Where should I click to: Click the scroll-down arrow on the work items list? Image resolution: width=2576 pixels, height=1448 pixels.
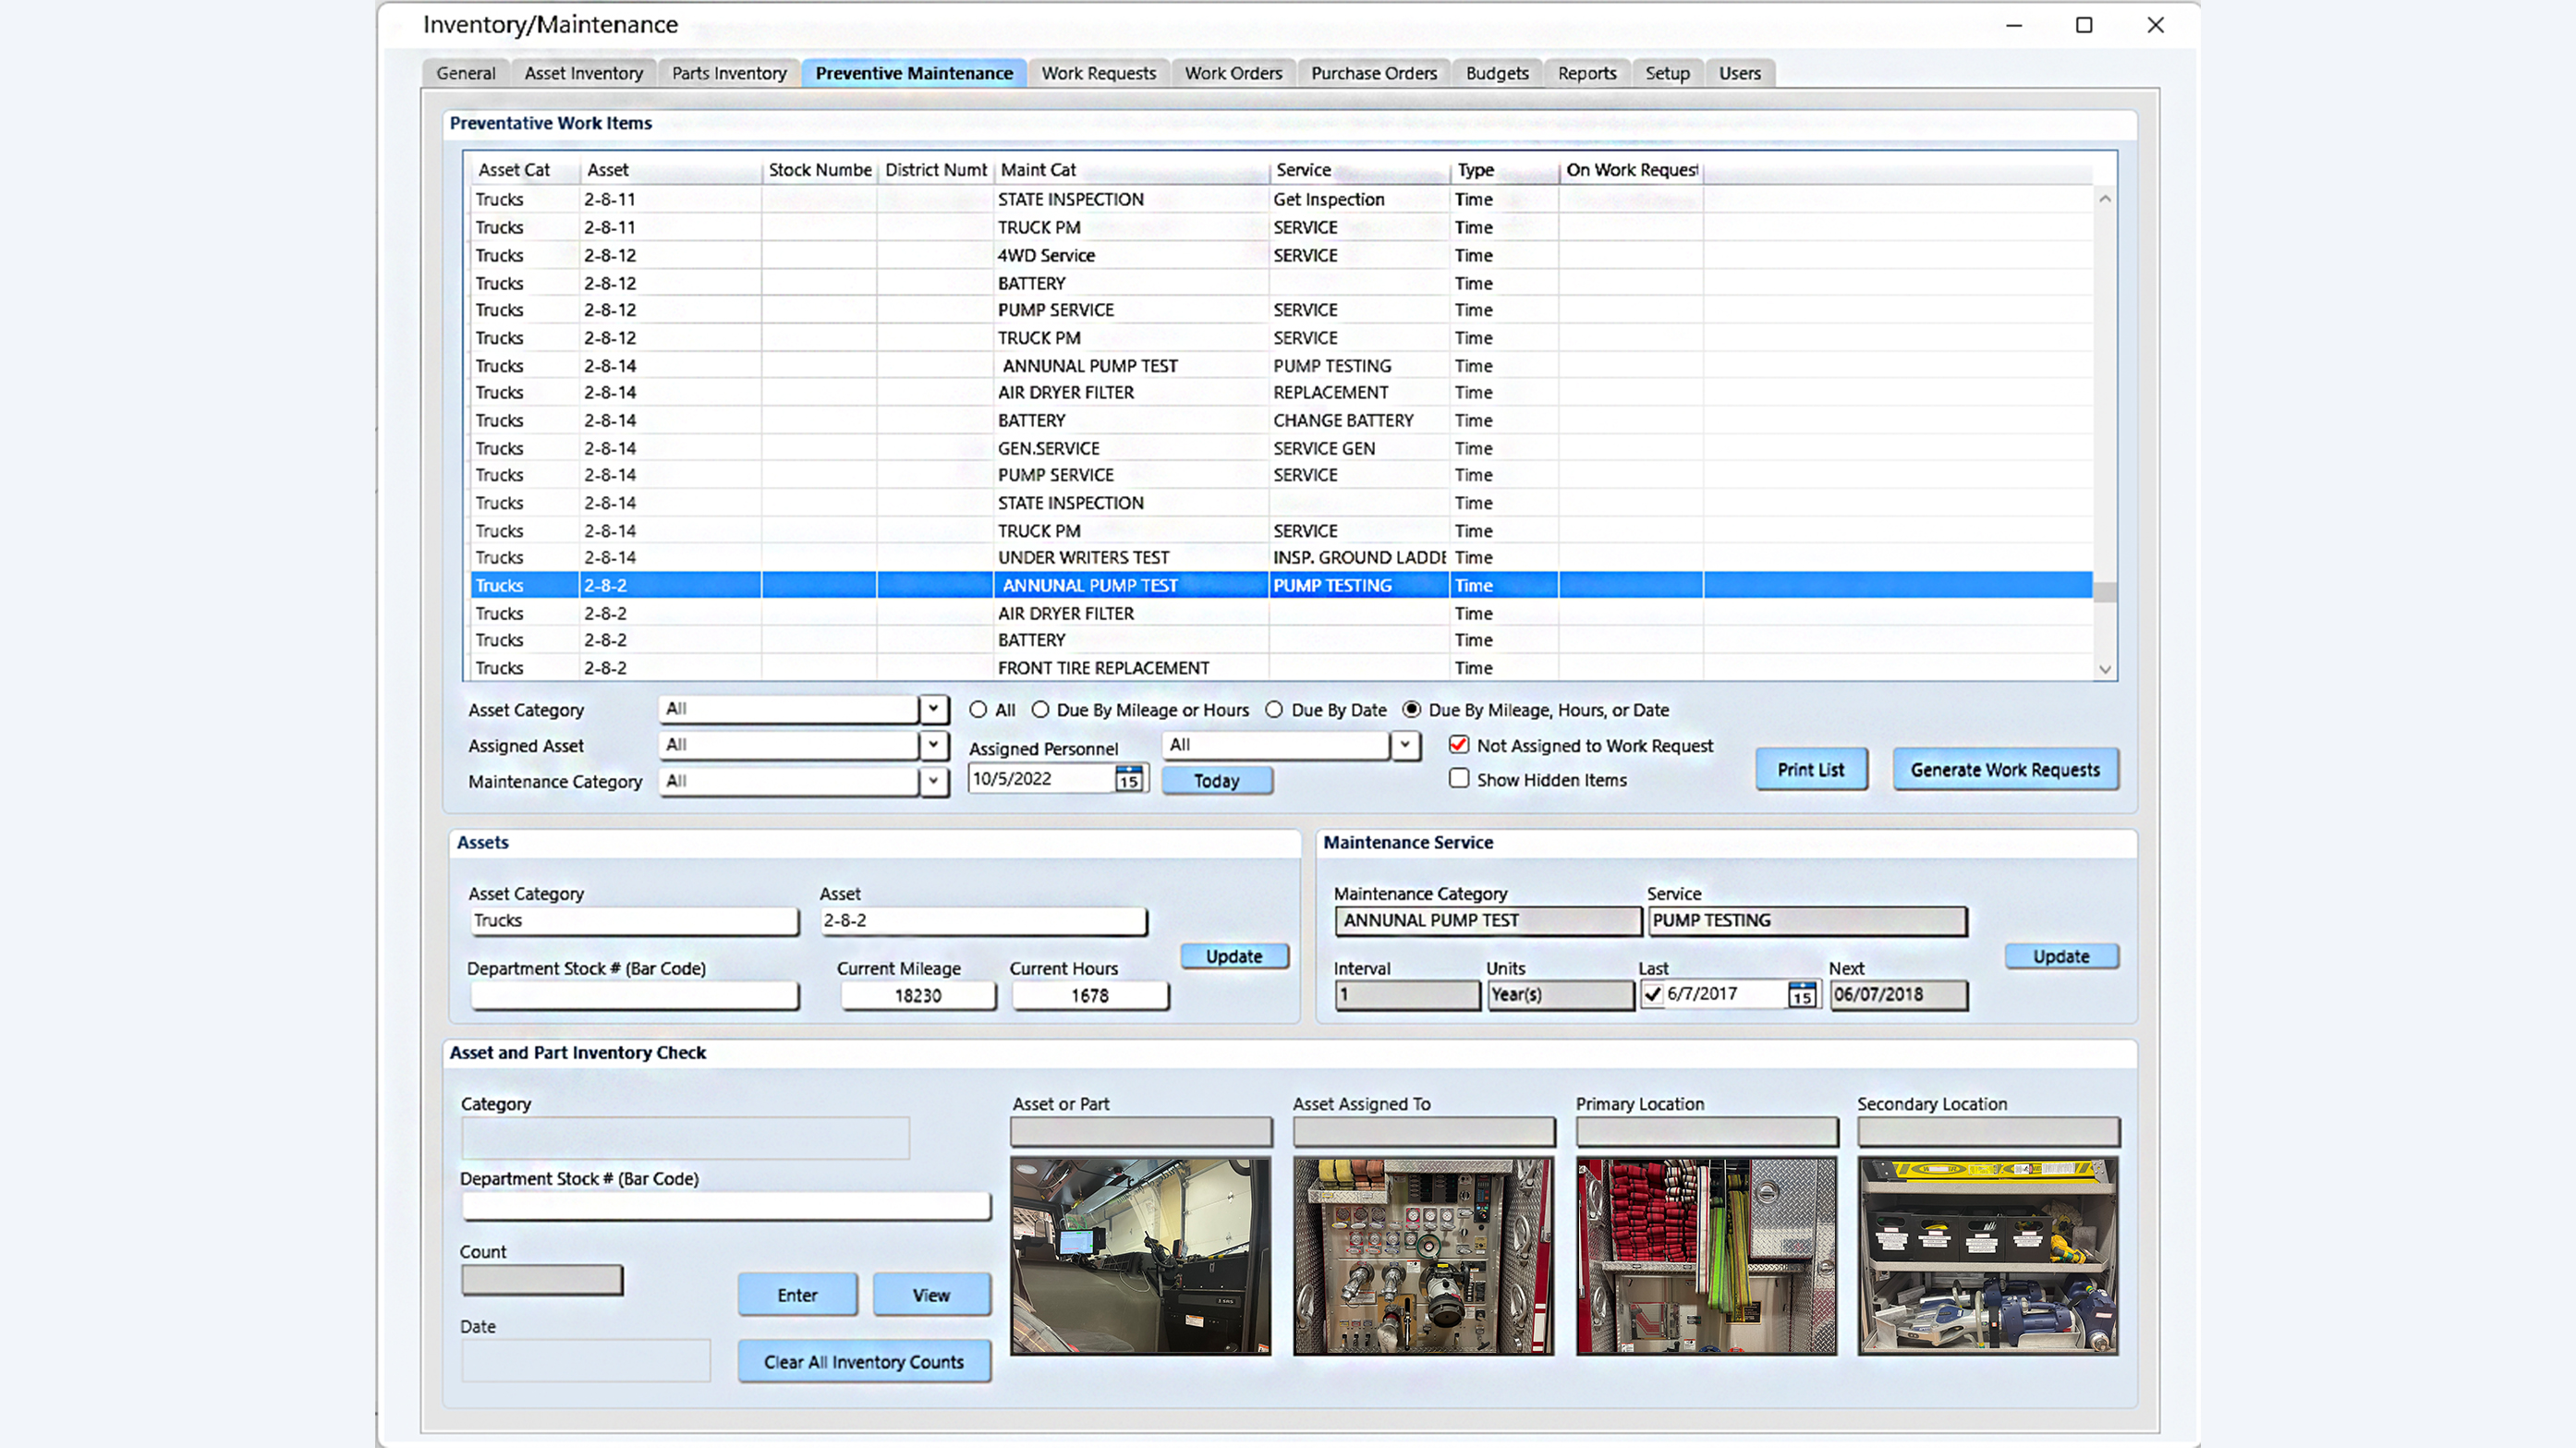click(2106, 670)
